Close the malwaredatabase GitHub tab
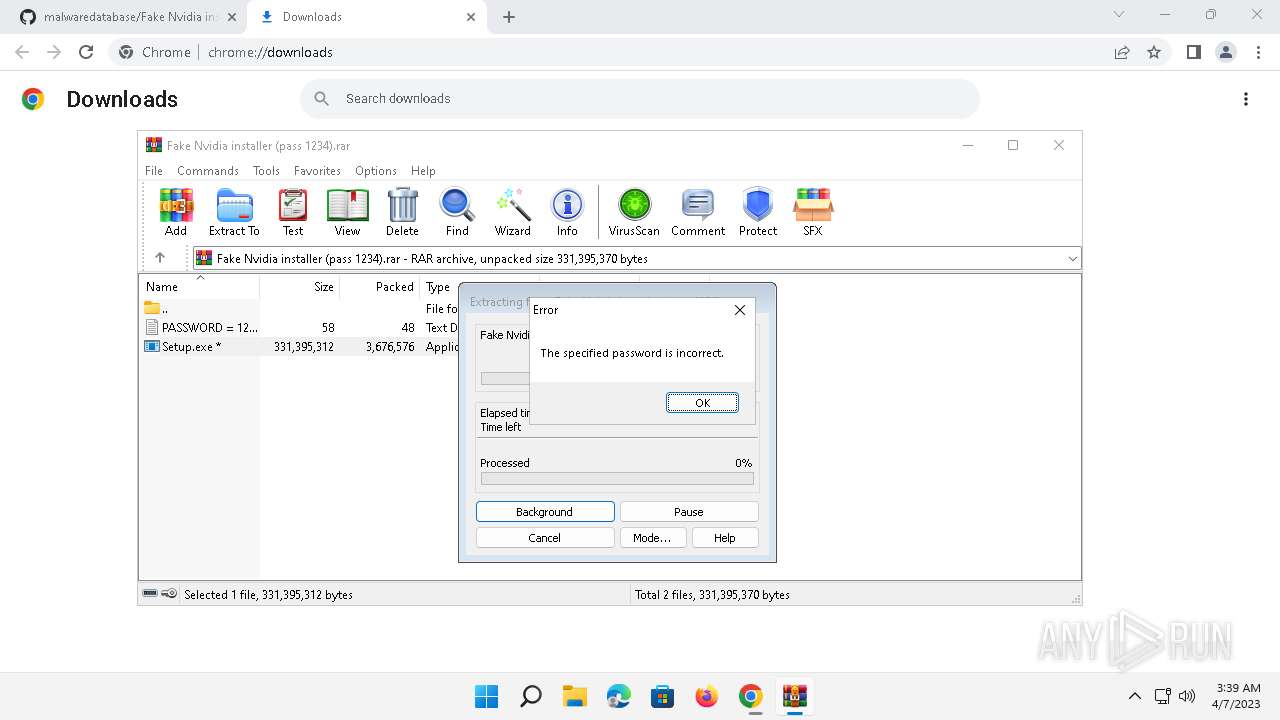The image size is (1280, 720). (x=231, y=17)
